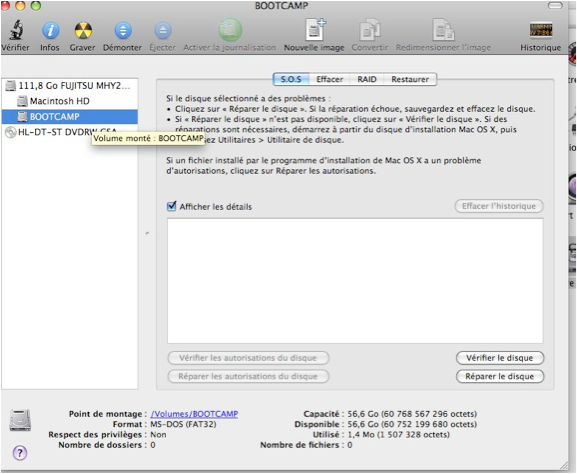Select the Macintosh HD volume

click(x=70, y=101)
